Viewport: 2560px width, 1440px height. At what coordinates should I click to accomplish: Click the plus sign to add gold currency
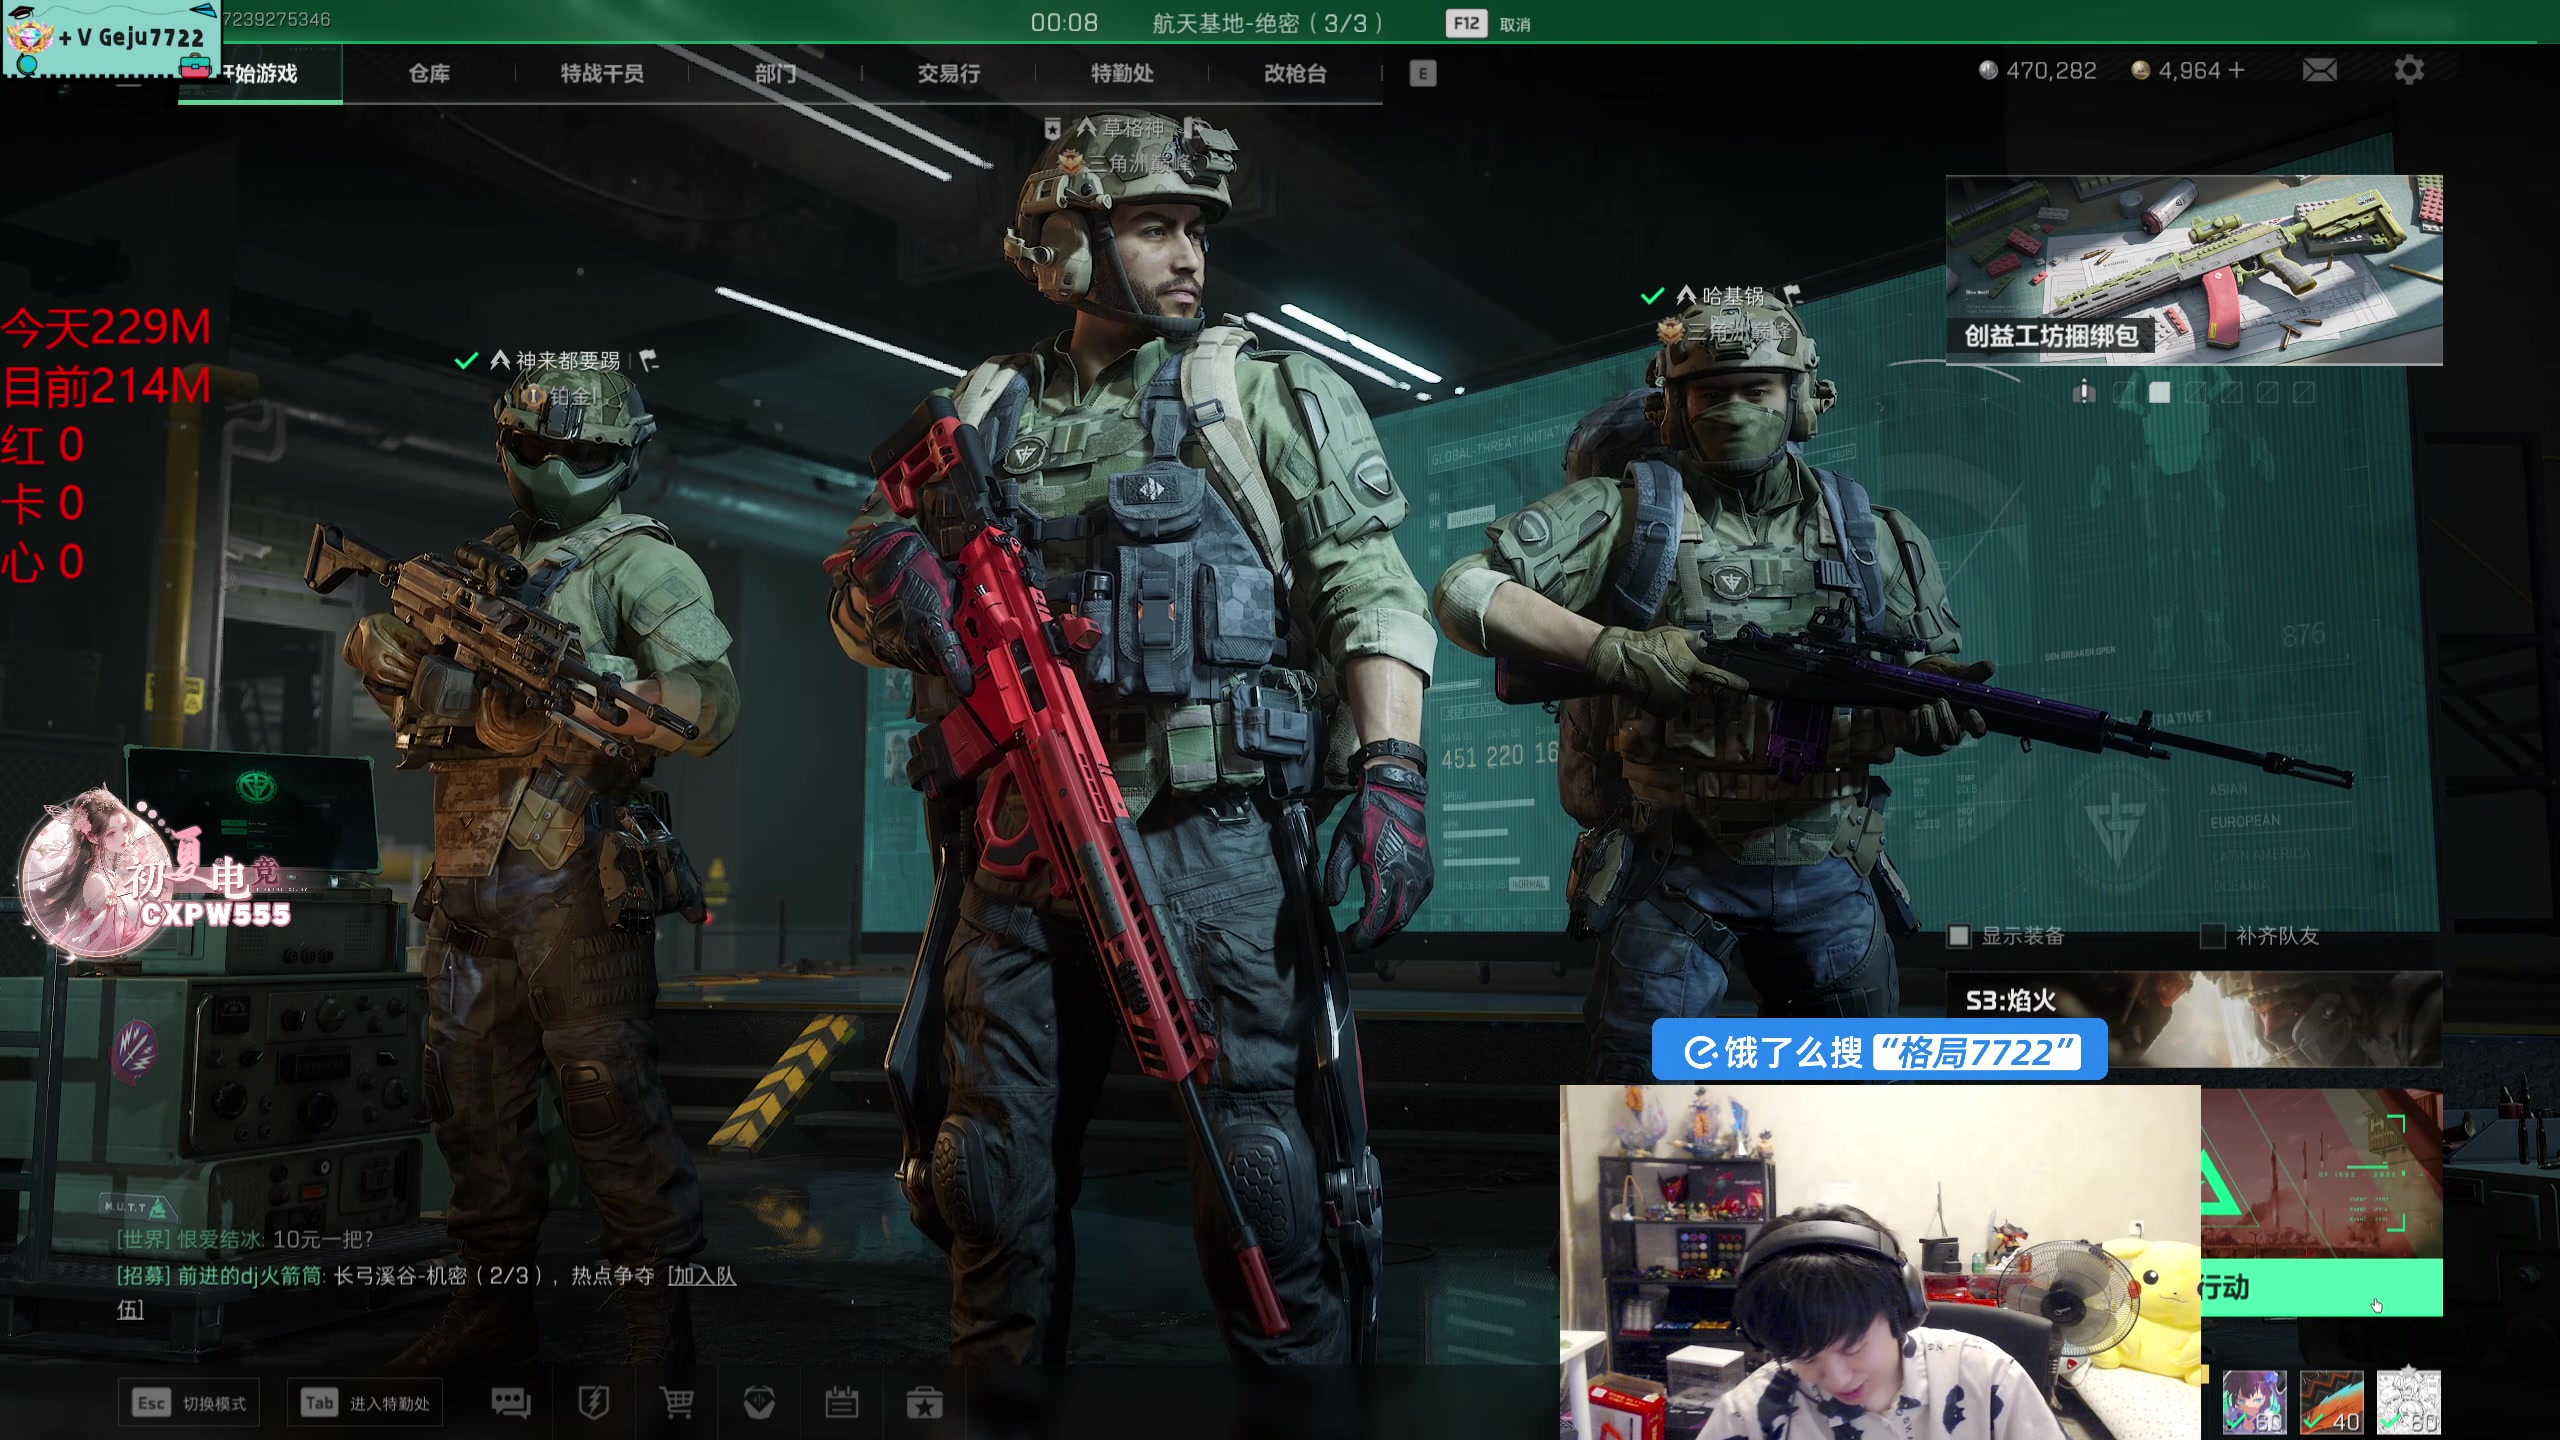2236,70
